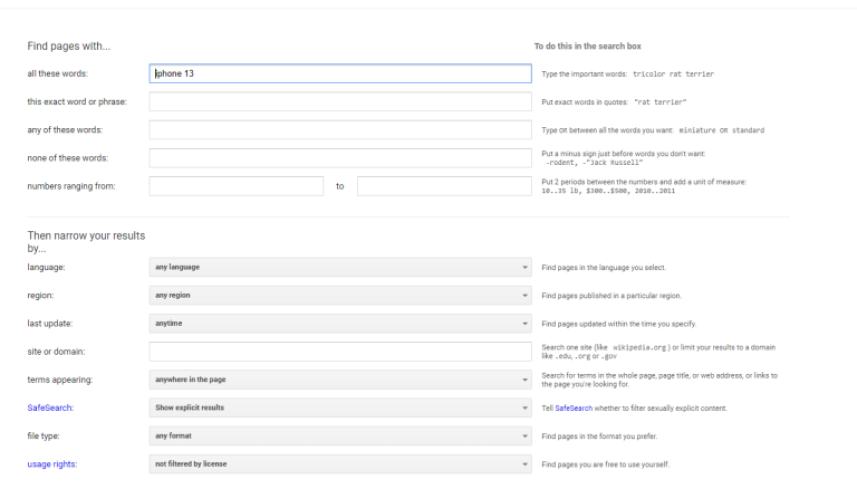Open the 'any language' dropdown
Screen dimensions: 857x482
coord(340,268)
